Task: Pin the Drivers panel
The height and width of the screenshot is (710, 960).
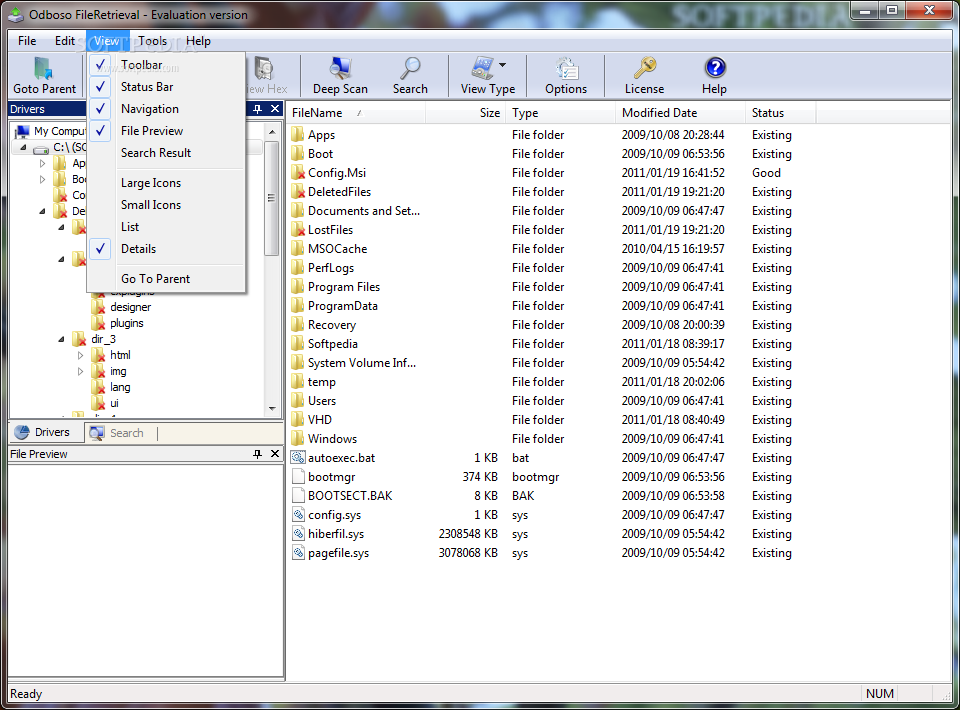Action: 258,109
